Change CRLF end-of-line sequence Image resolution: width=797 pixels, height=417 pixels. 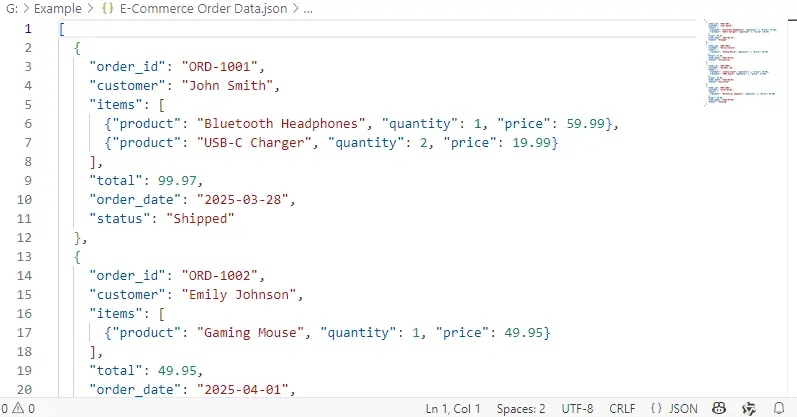tap(622, 409)
